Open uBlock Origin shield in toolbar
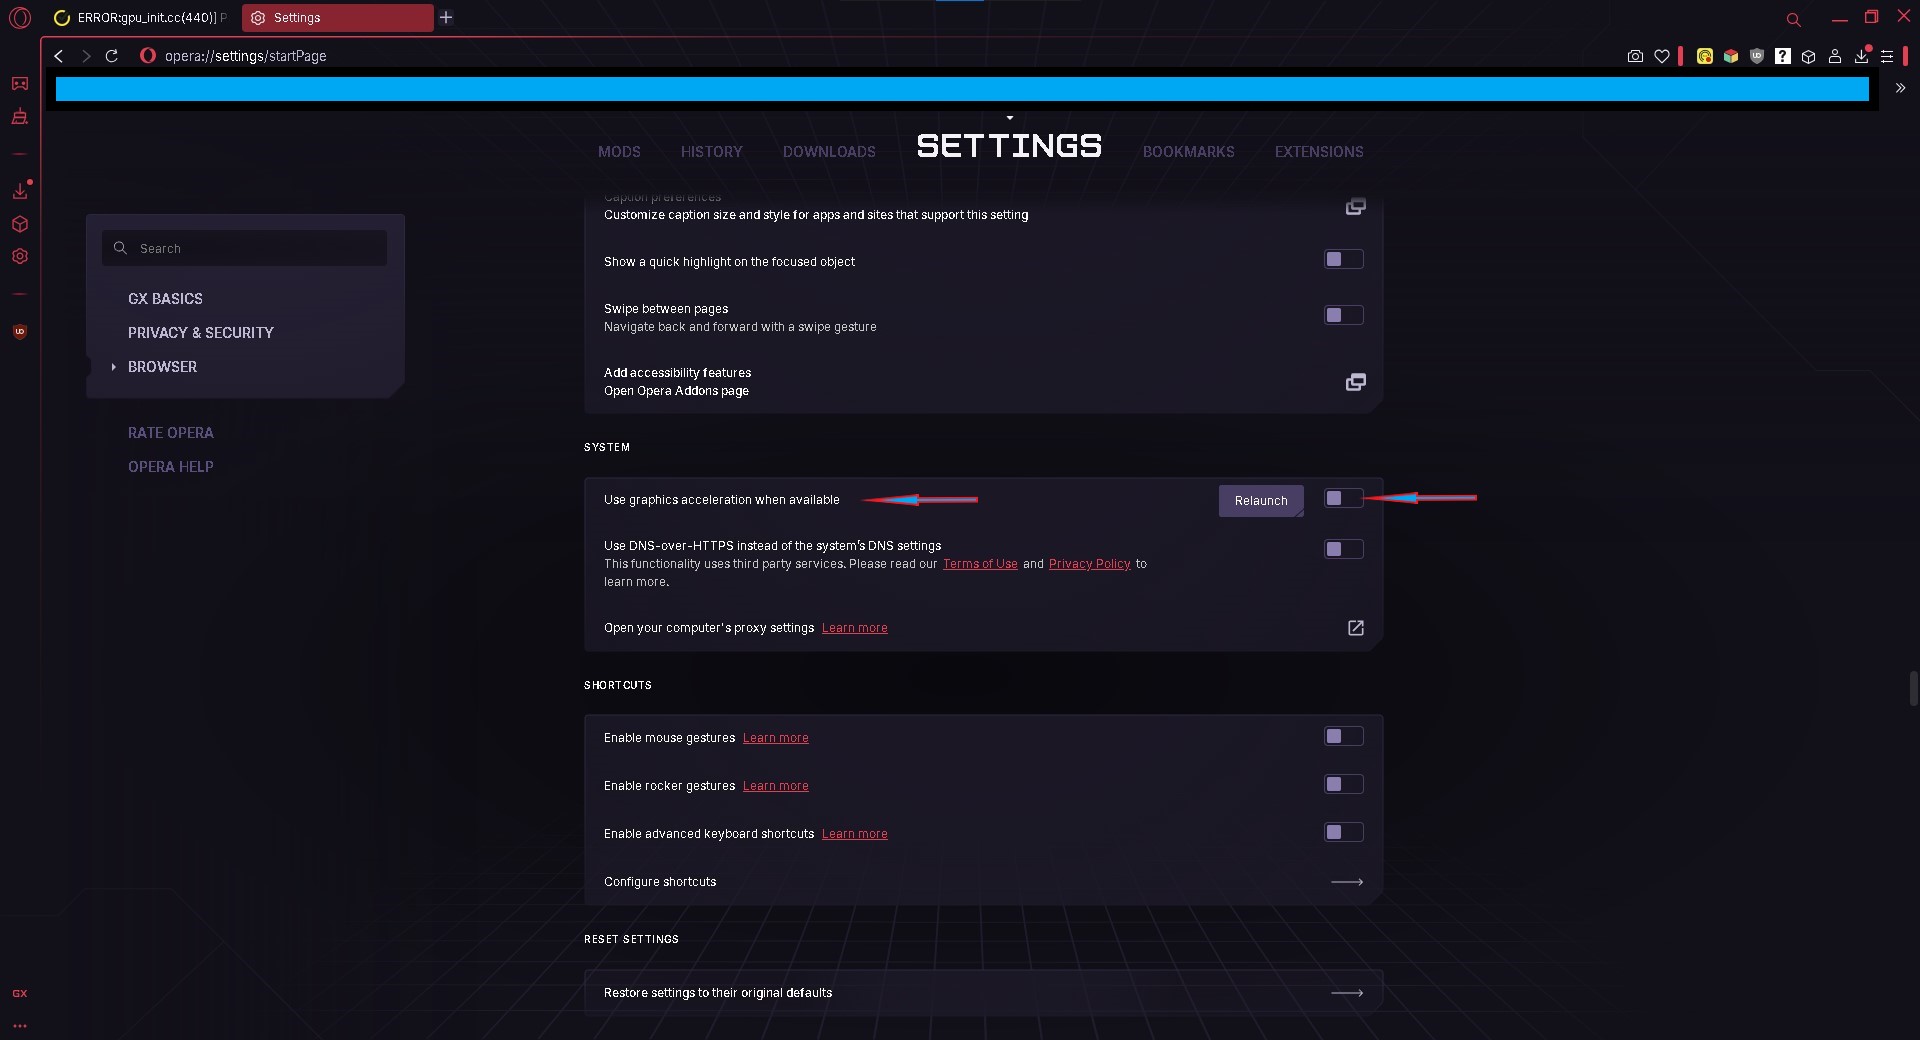 tap(1757, 57)
